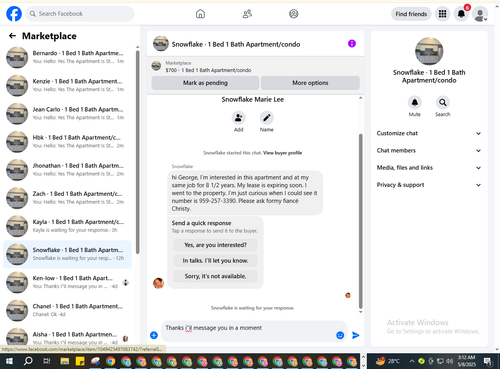Click the purple conversation info icon
500x369 pixels.
coord(352,44)
